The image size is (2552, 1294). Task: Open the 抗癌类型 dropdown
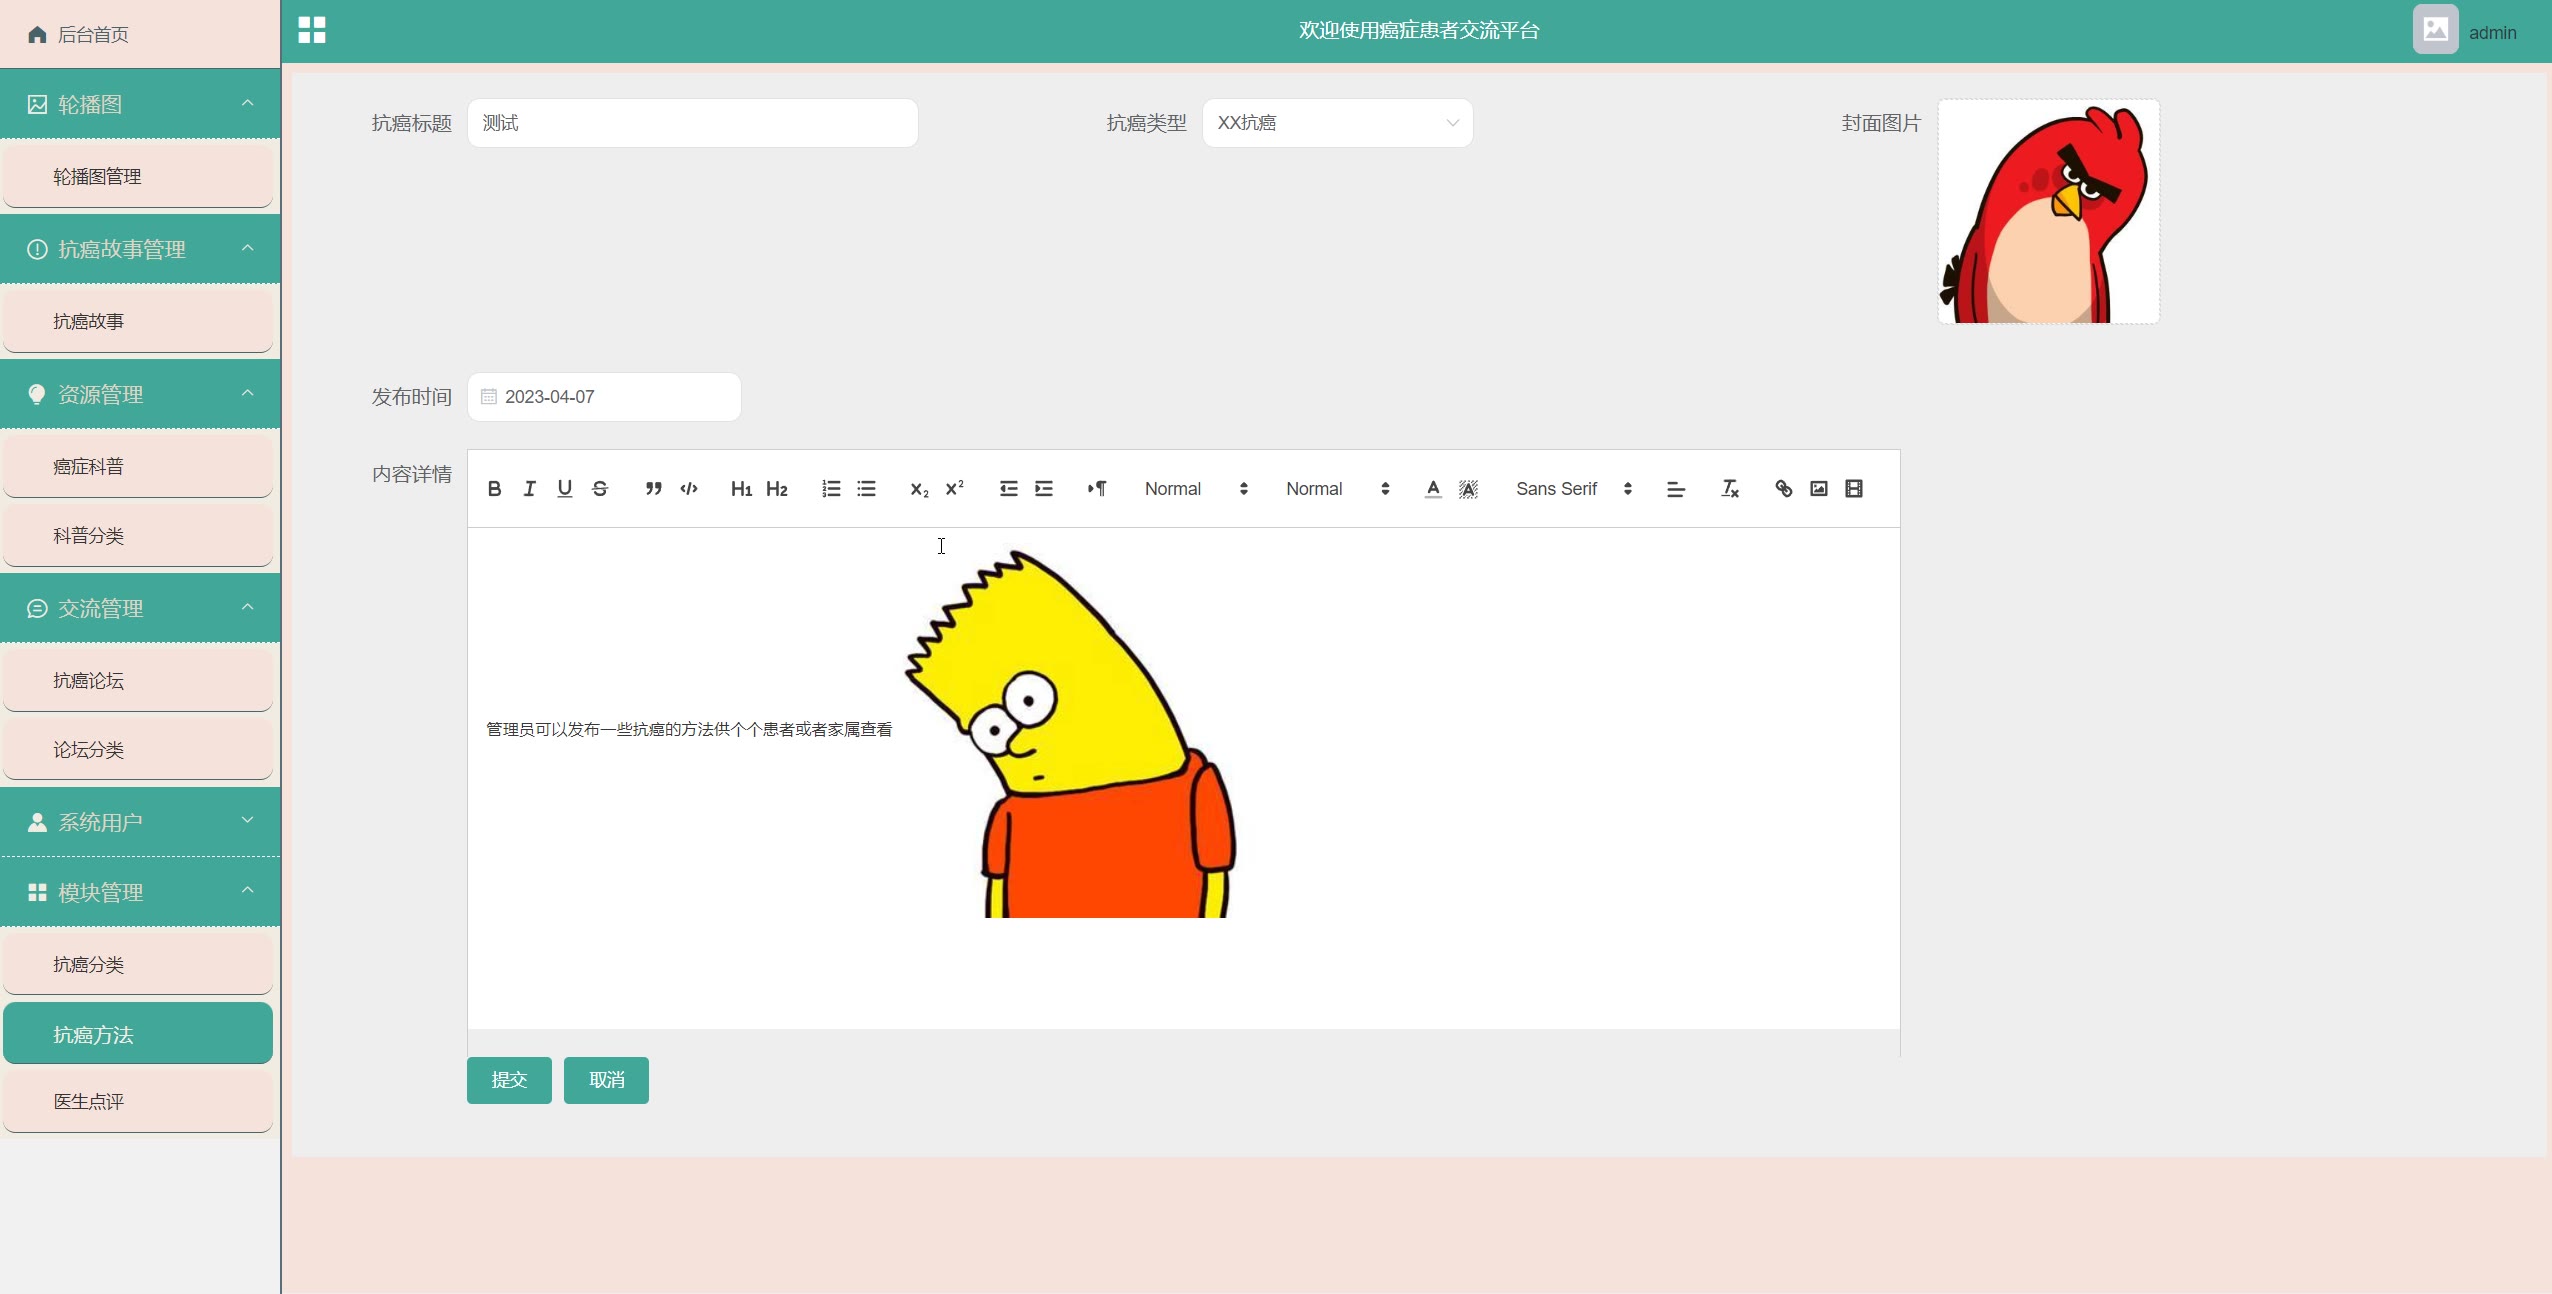pyautogui.click(x=1336, y=123)
